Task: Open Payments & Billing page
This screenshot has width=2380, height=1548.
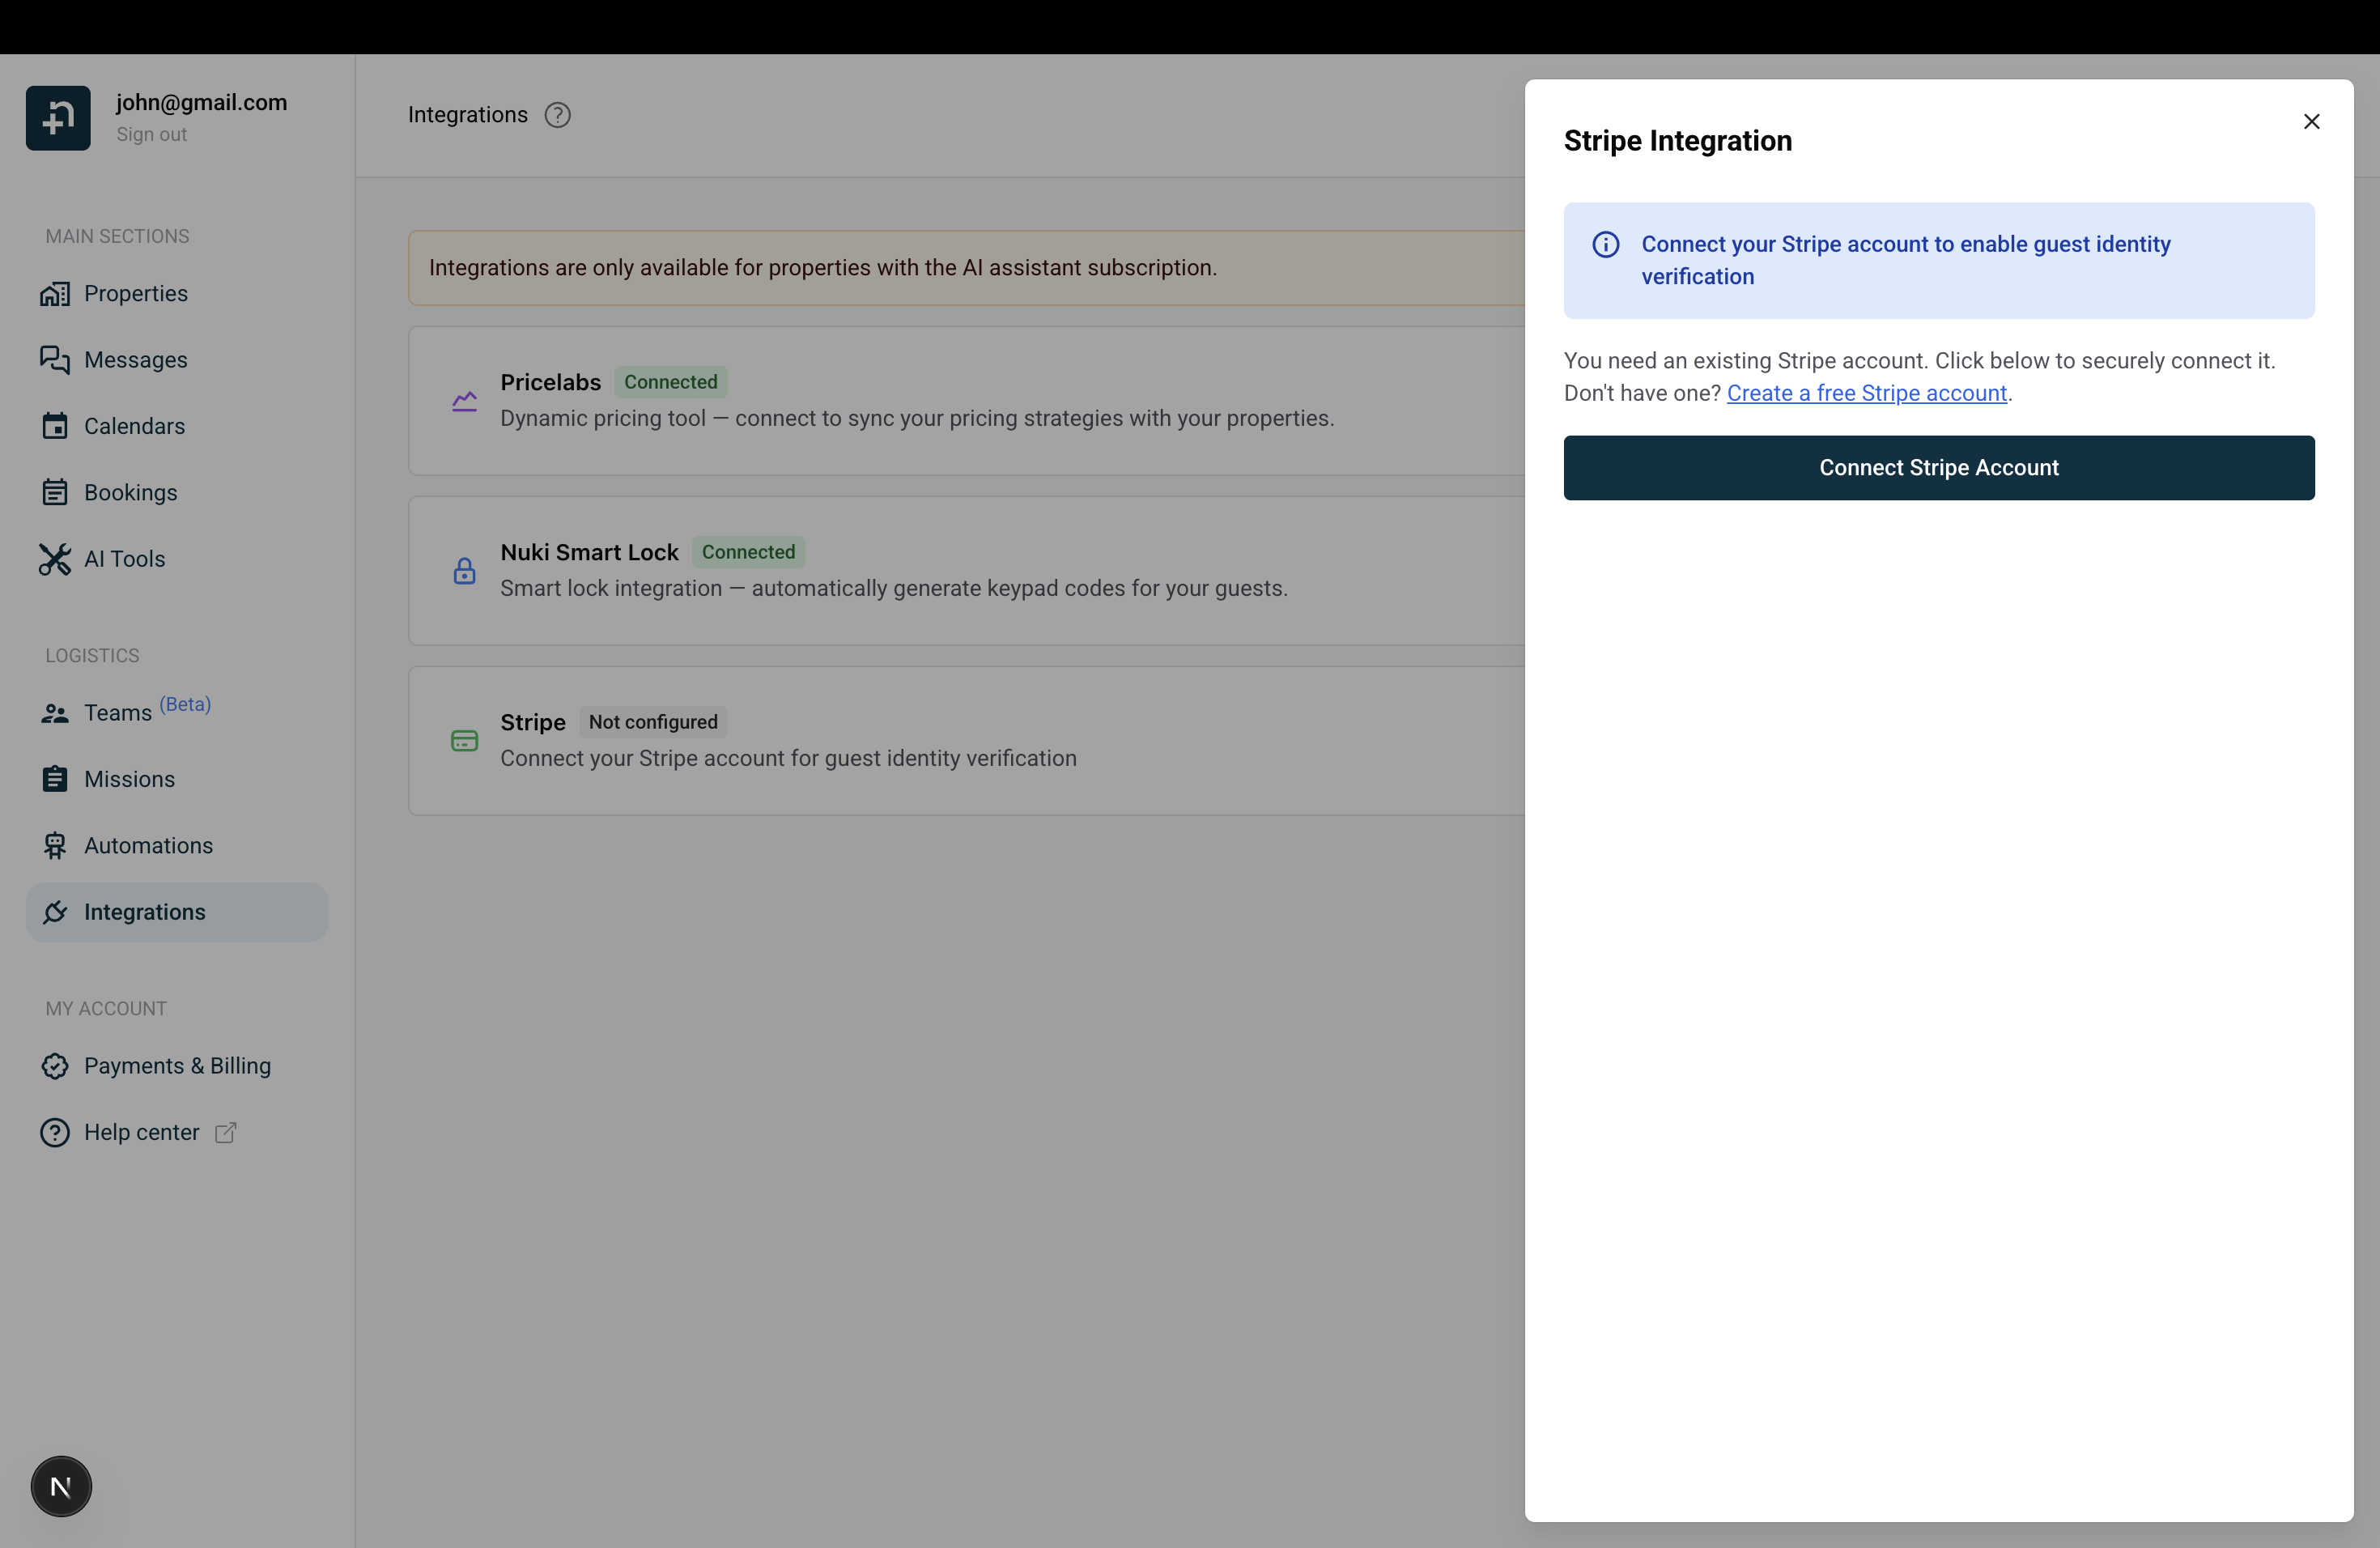Action: [x=177, y=1066]
